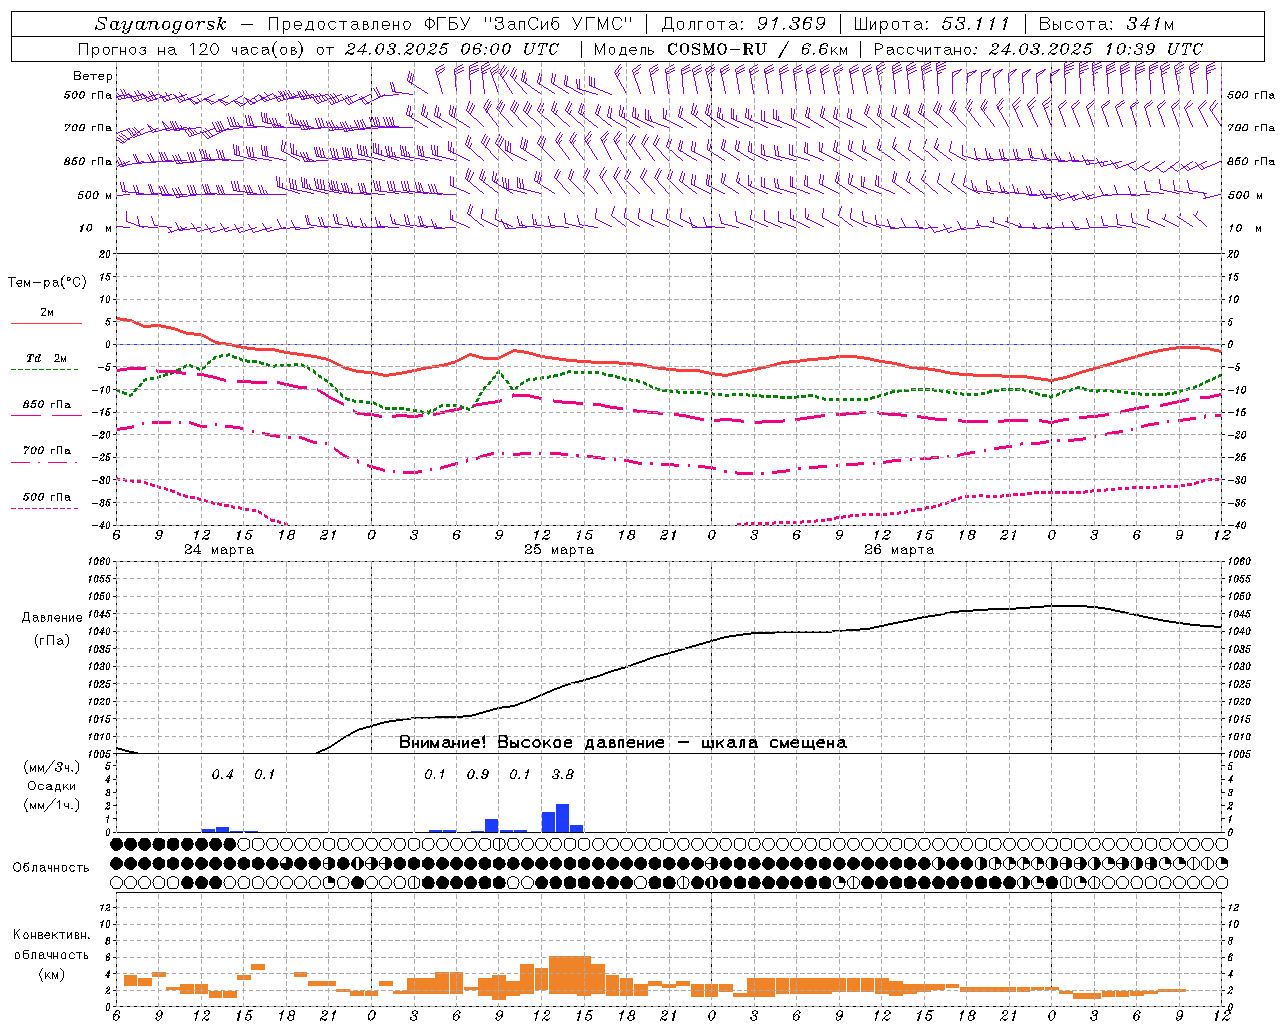1280x1024 pixels.
Task: Select the "0.9" precipitation value
Action: click(x=478, y=774)
